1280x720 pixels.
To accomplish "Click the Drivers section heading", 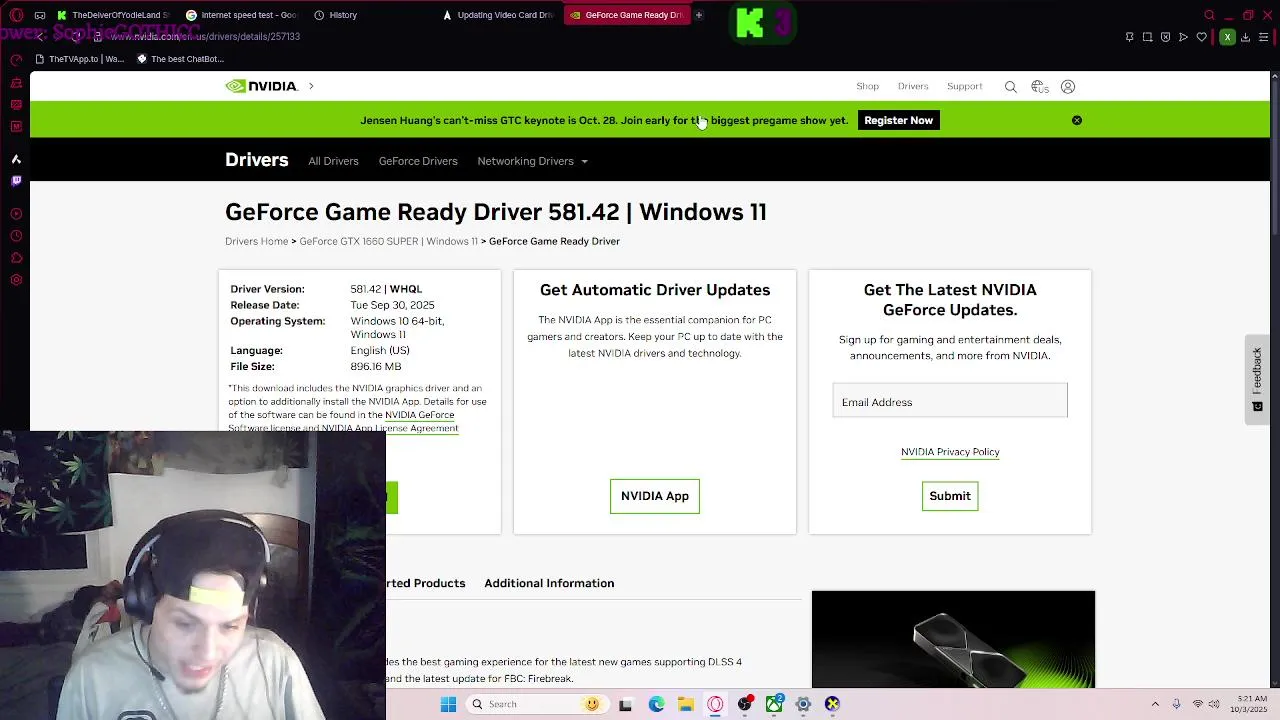I will coord(256,160).
